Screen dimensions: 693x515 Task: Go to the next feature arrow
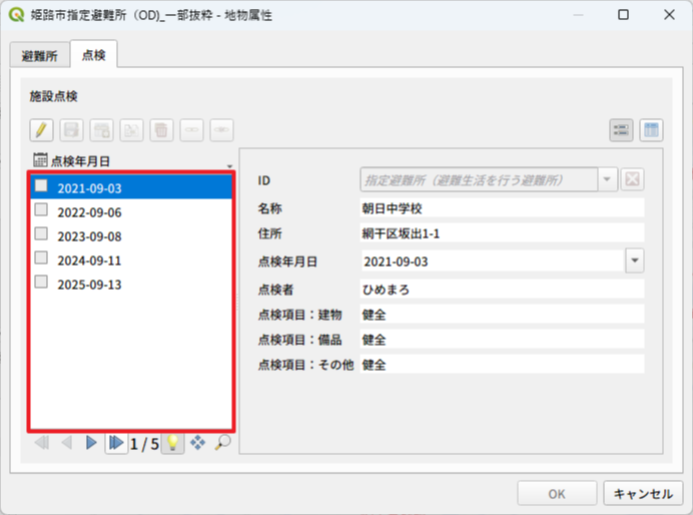91,443
